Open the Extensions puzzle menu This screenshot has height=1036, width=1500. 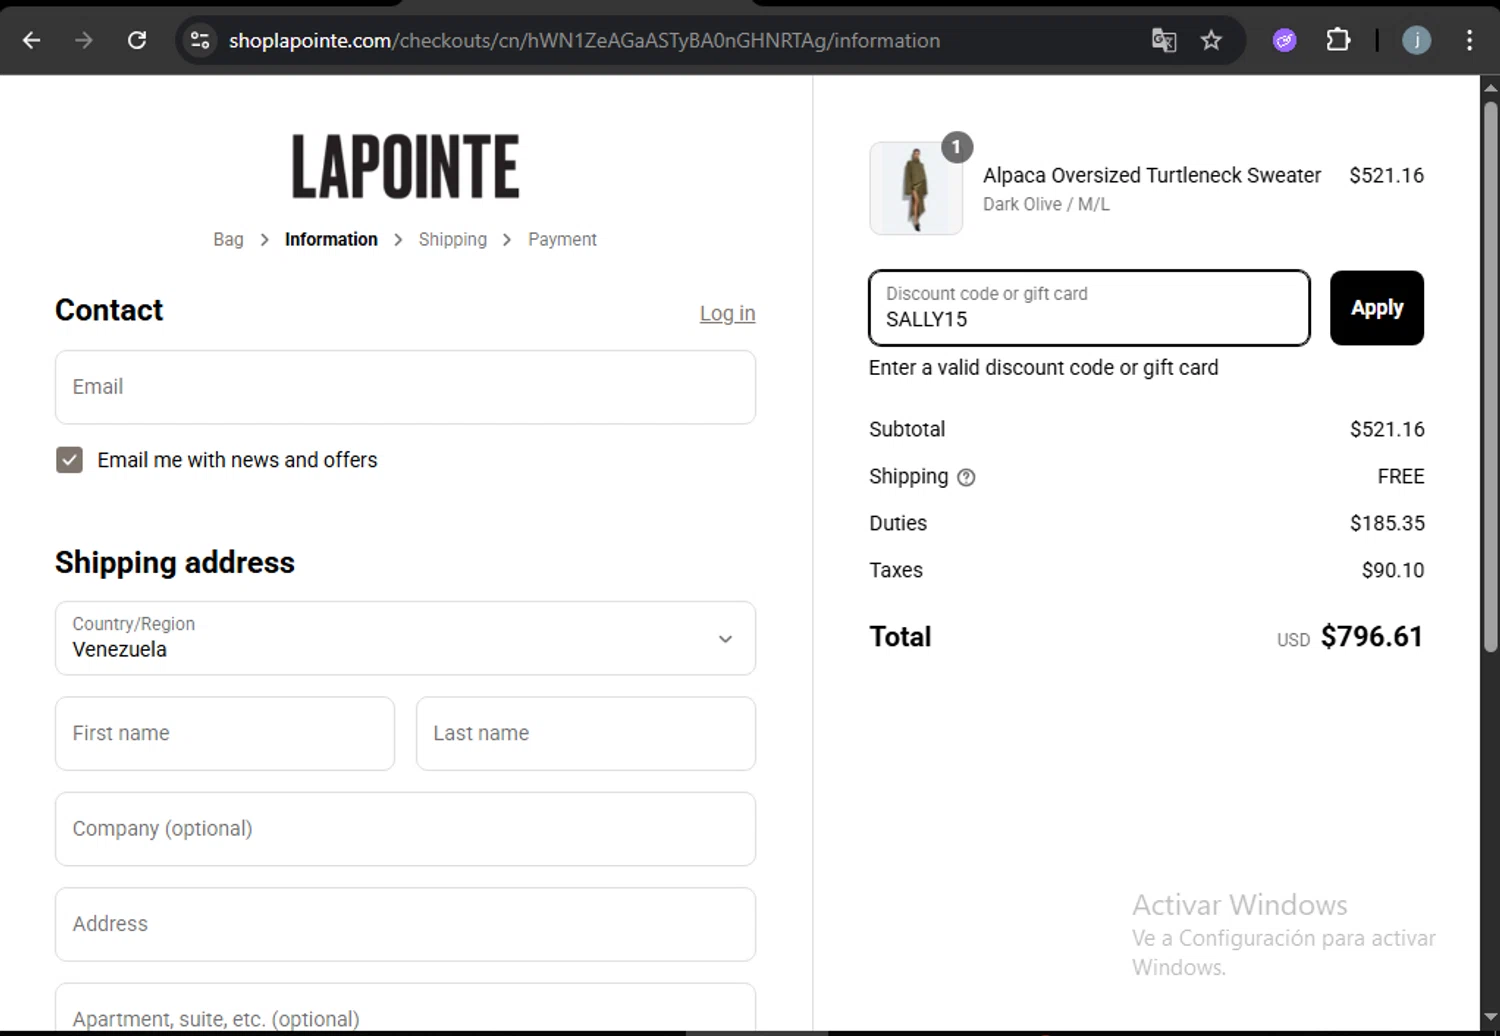(x=1338, y=40)
